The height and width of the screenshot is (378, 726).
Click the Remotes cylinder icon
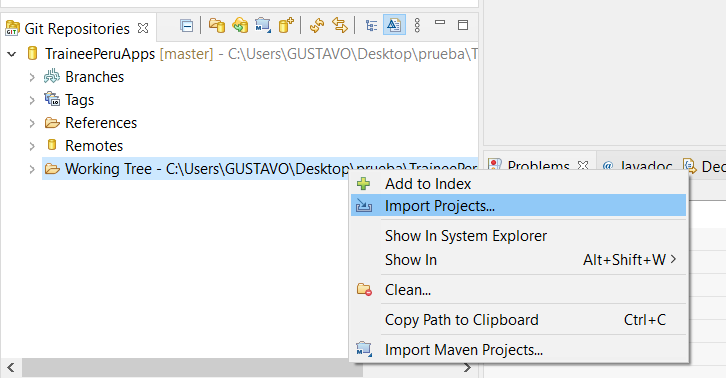(52, 145)
